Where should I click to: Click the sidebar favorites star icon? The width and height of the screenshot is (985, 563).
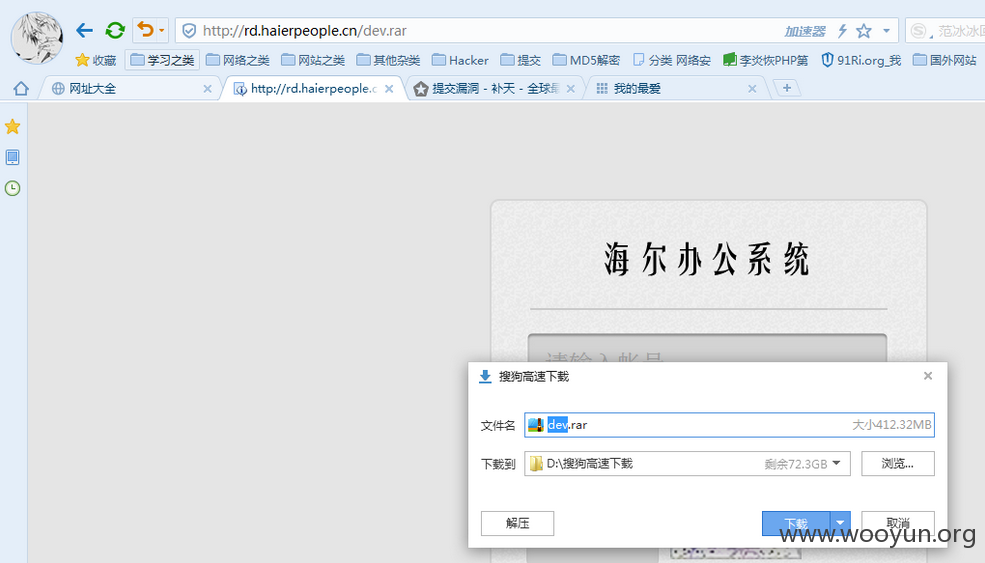[13, 127]
